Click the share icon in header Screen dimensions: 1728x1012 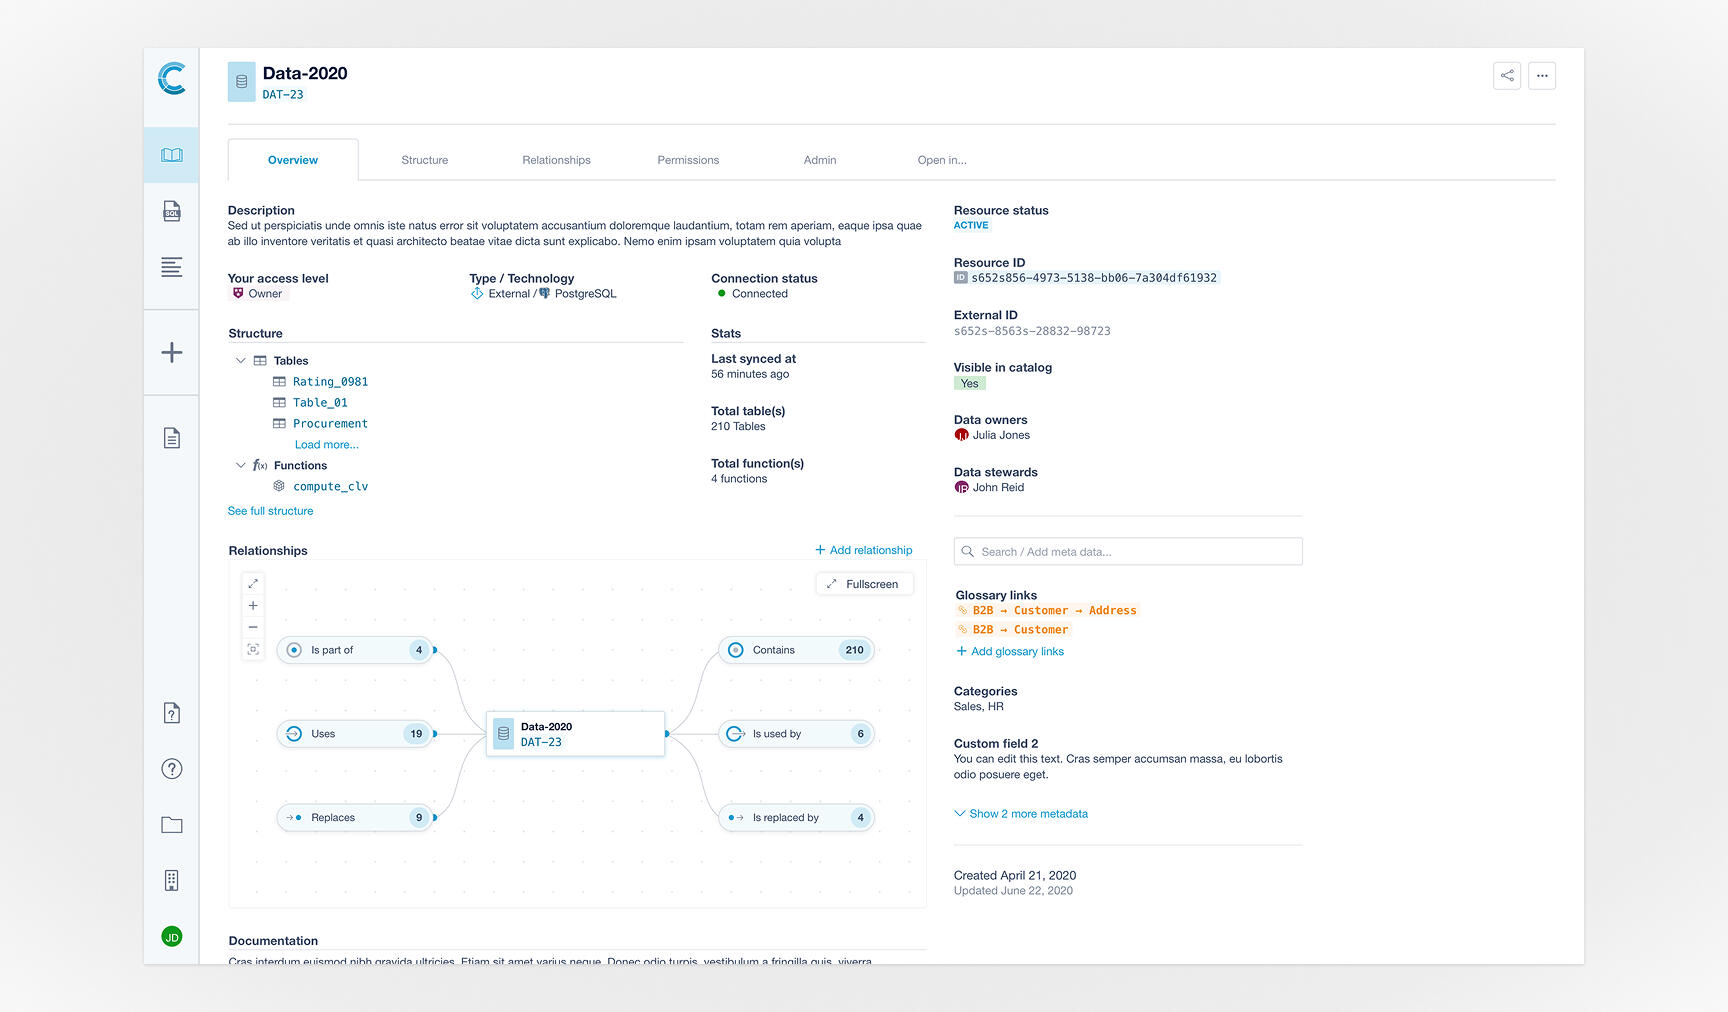click(1506, 76)
